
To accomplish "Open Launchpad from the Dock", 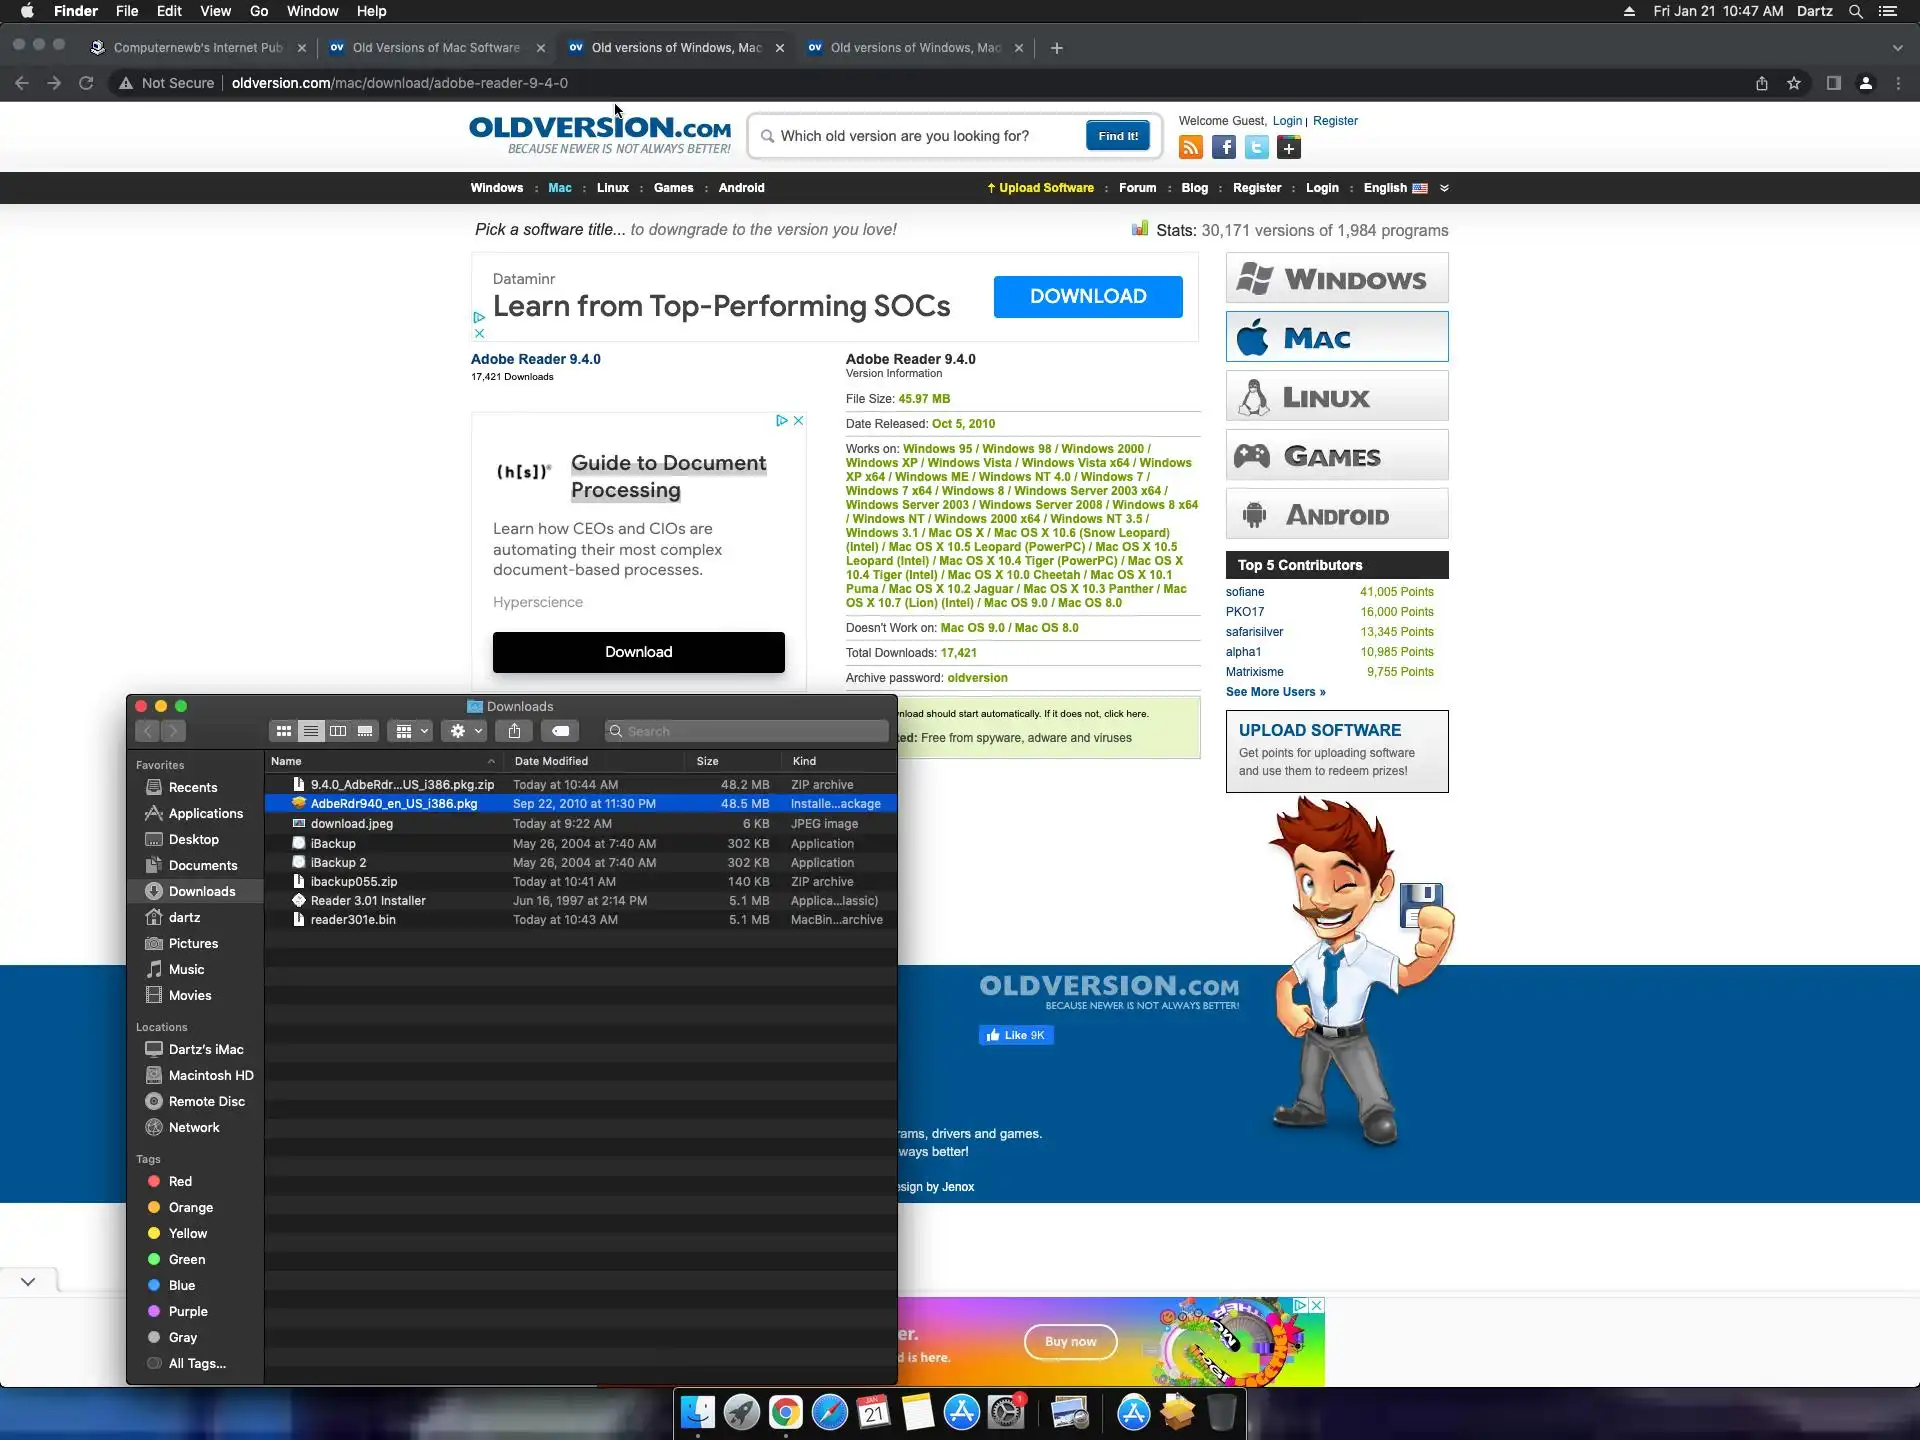I will pyautogui.click(x=741, y=1412).
